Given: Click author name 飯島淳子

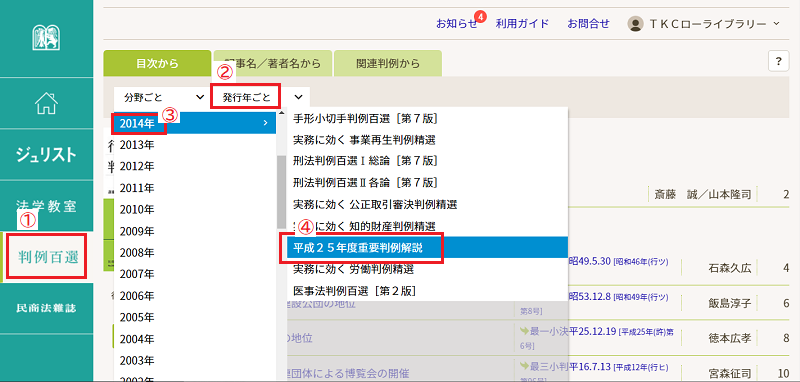Looking at the screenshot, I should 730,303.
